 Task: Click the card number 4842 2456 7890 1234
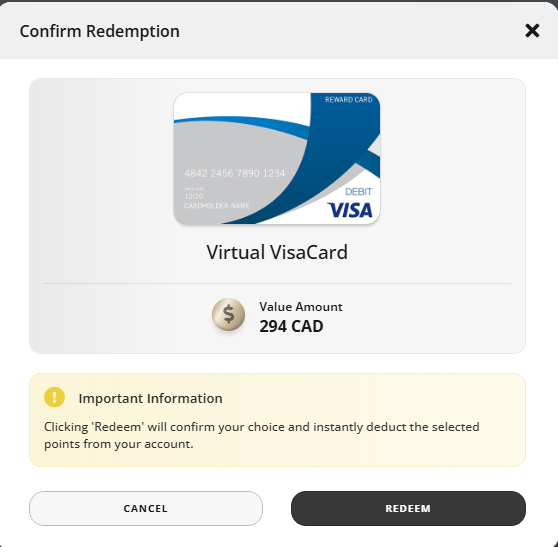(235, 173)
